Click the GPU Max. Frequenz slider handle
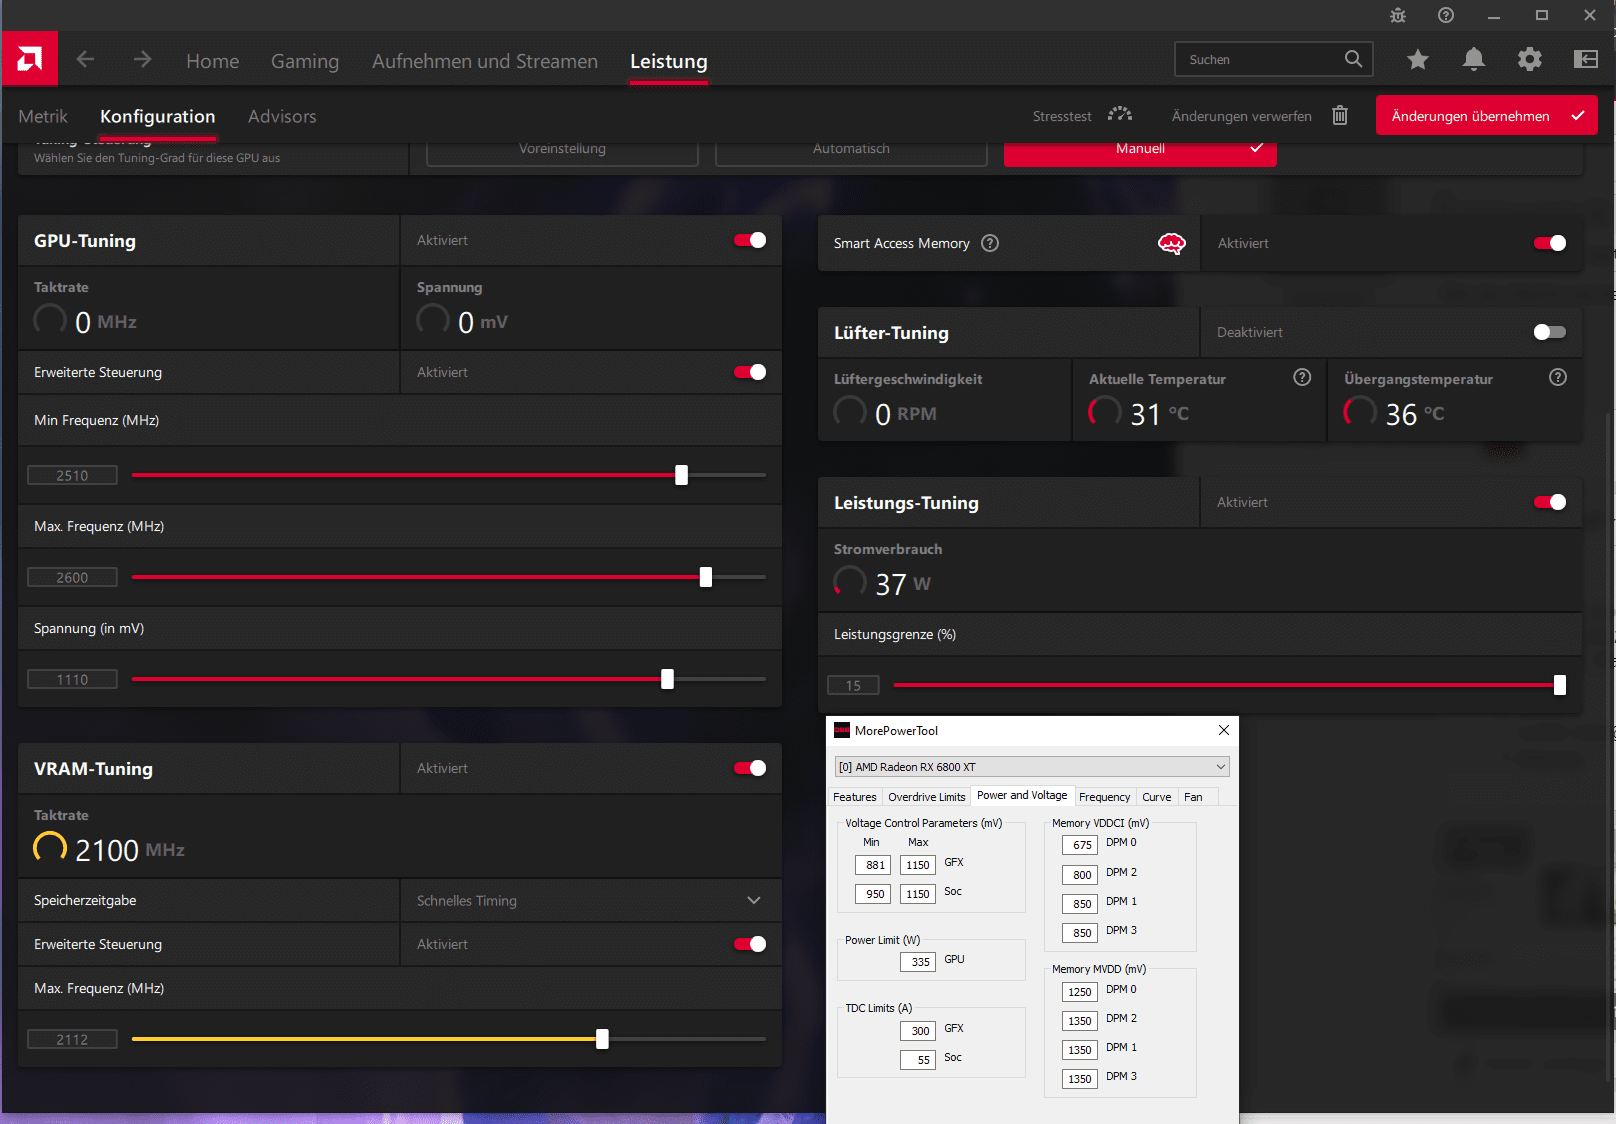This screenshot has width=1616, height=1124. click(706, 577)
